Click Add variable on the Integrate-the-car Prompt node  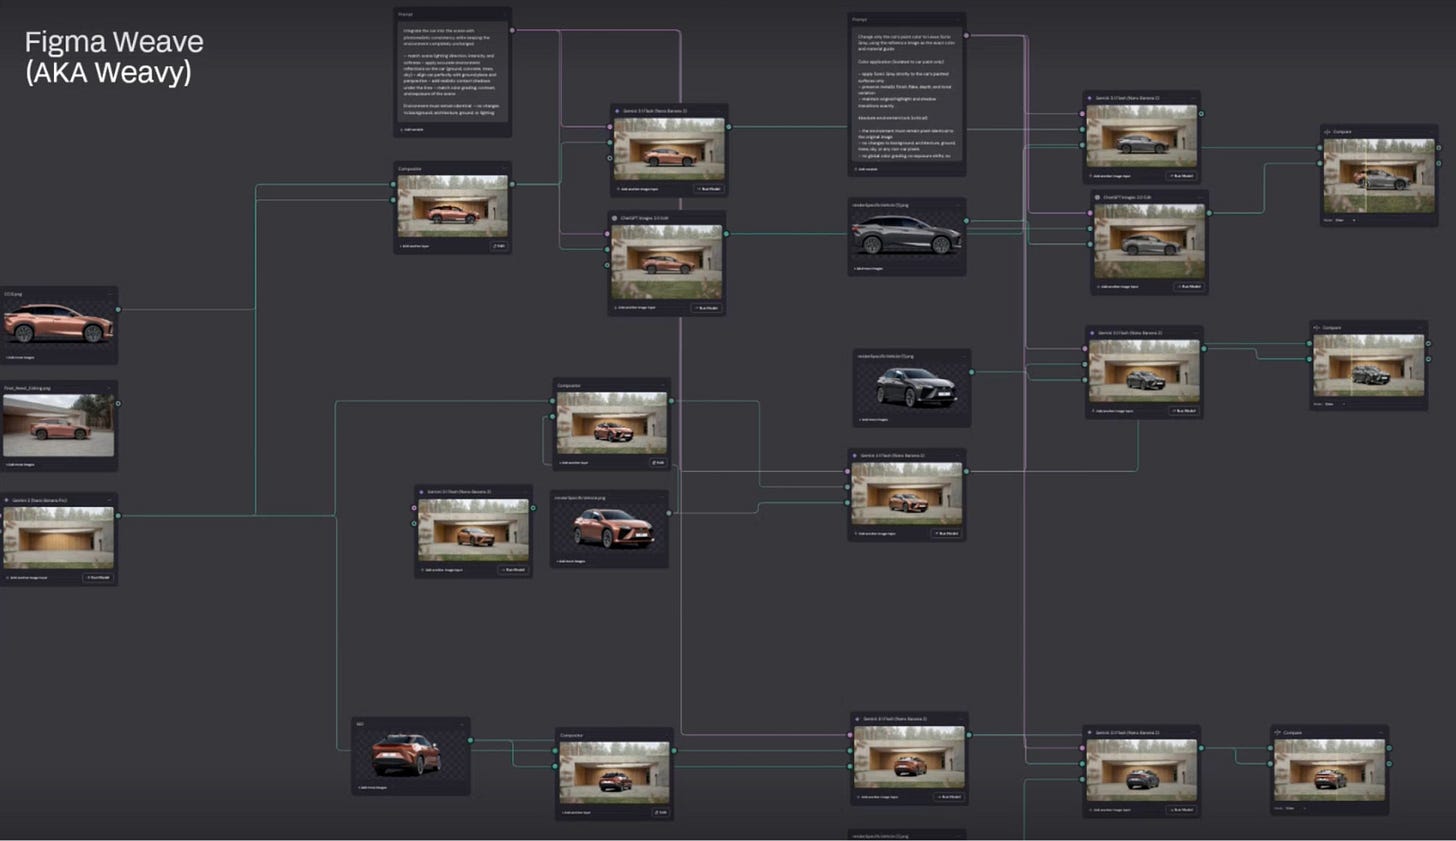click(x=411, y=129)
